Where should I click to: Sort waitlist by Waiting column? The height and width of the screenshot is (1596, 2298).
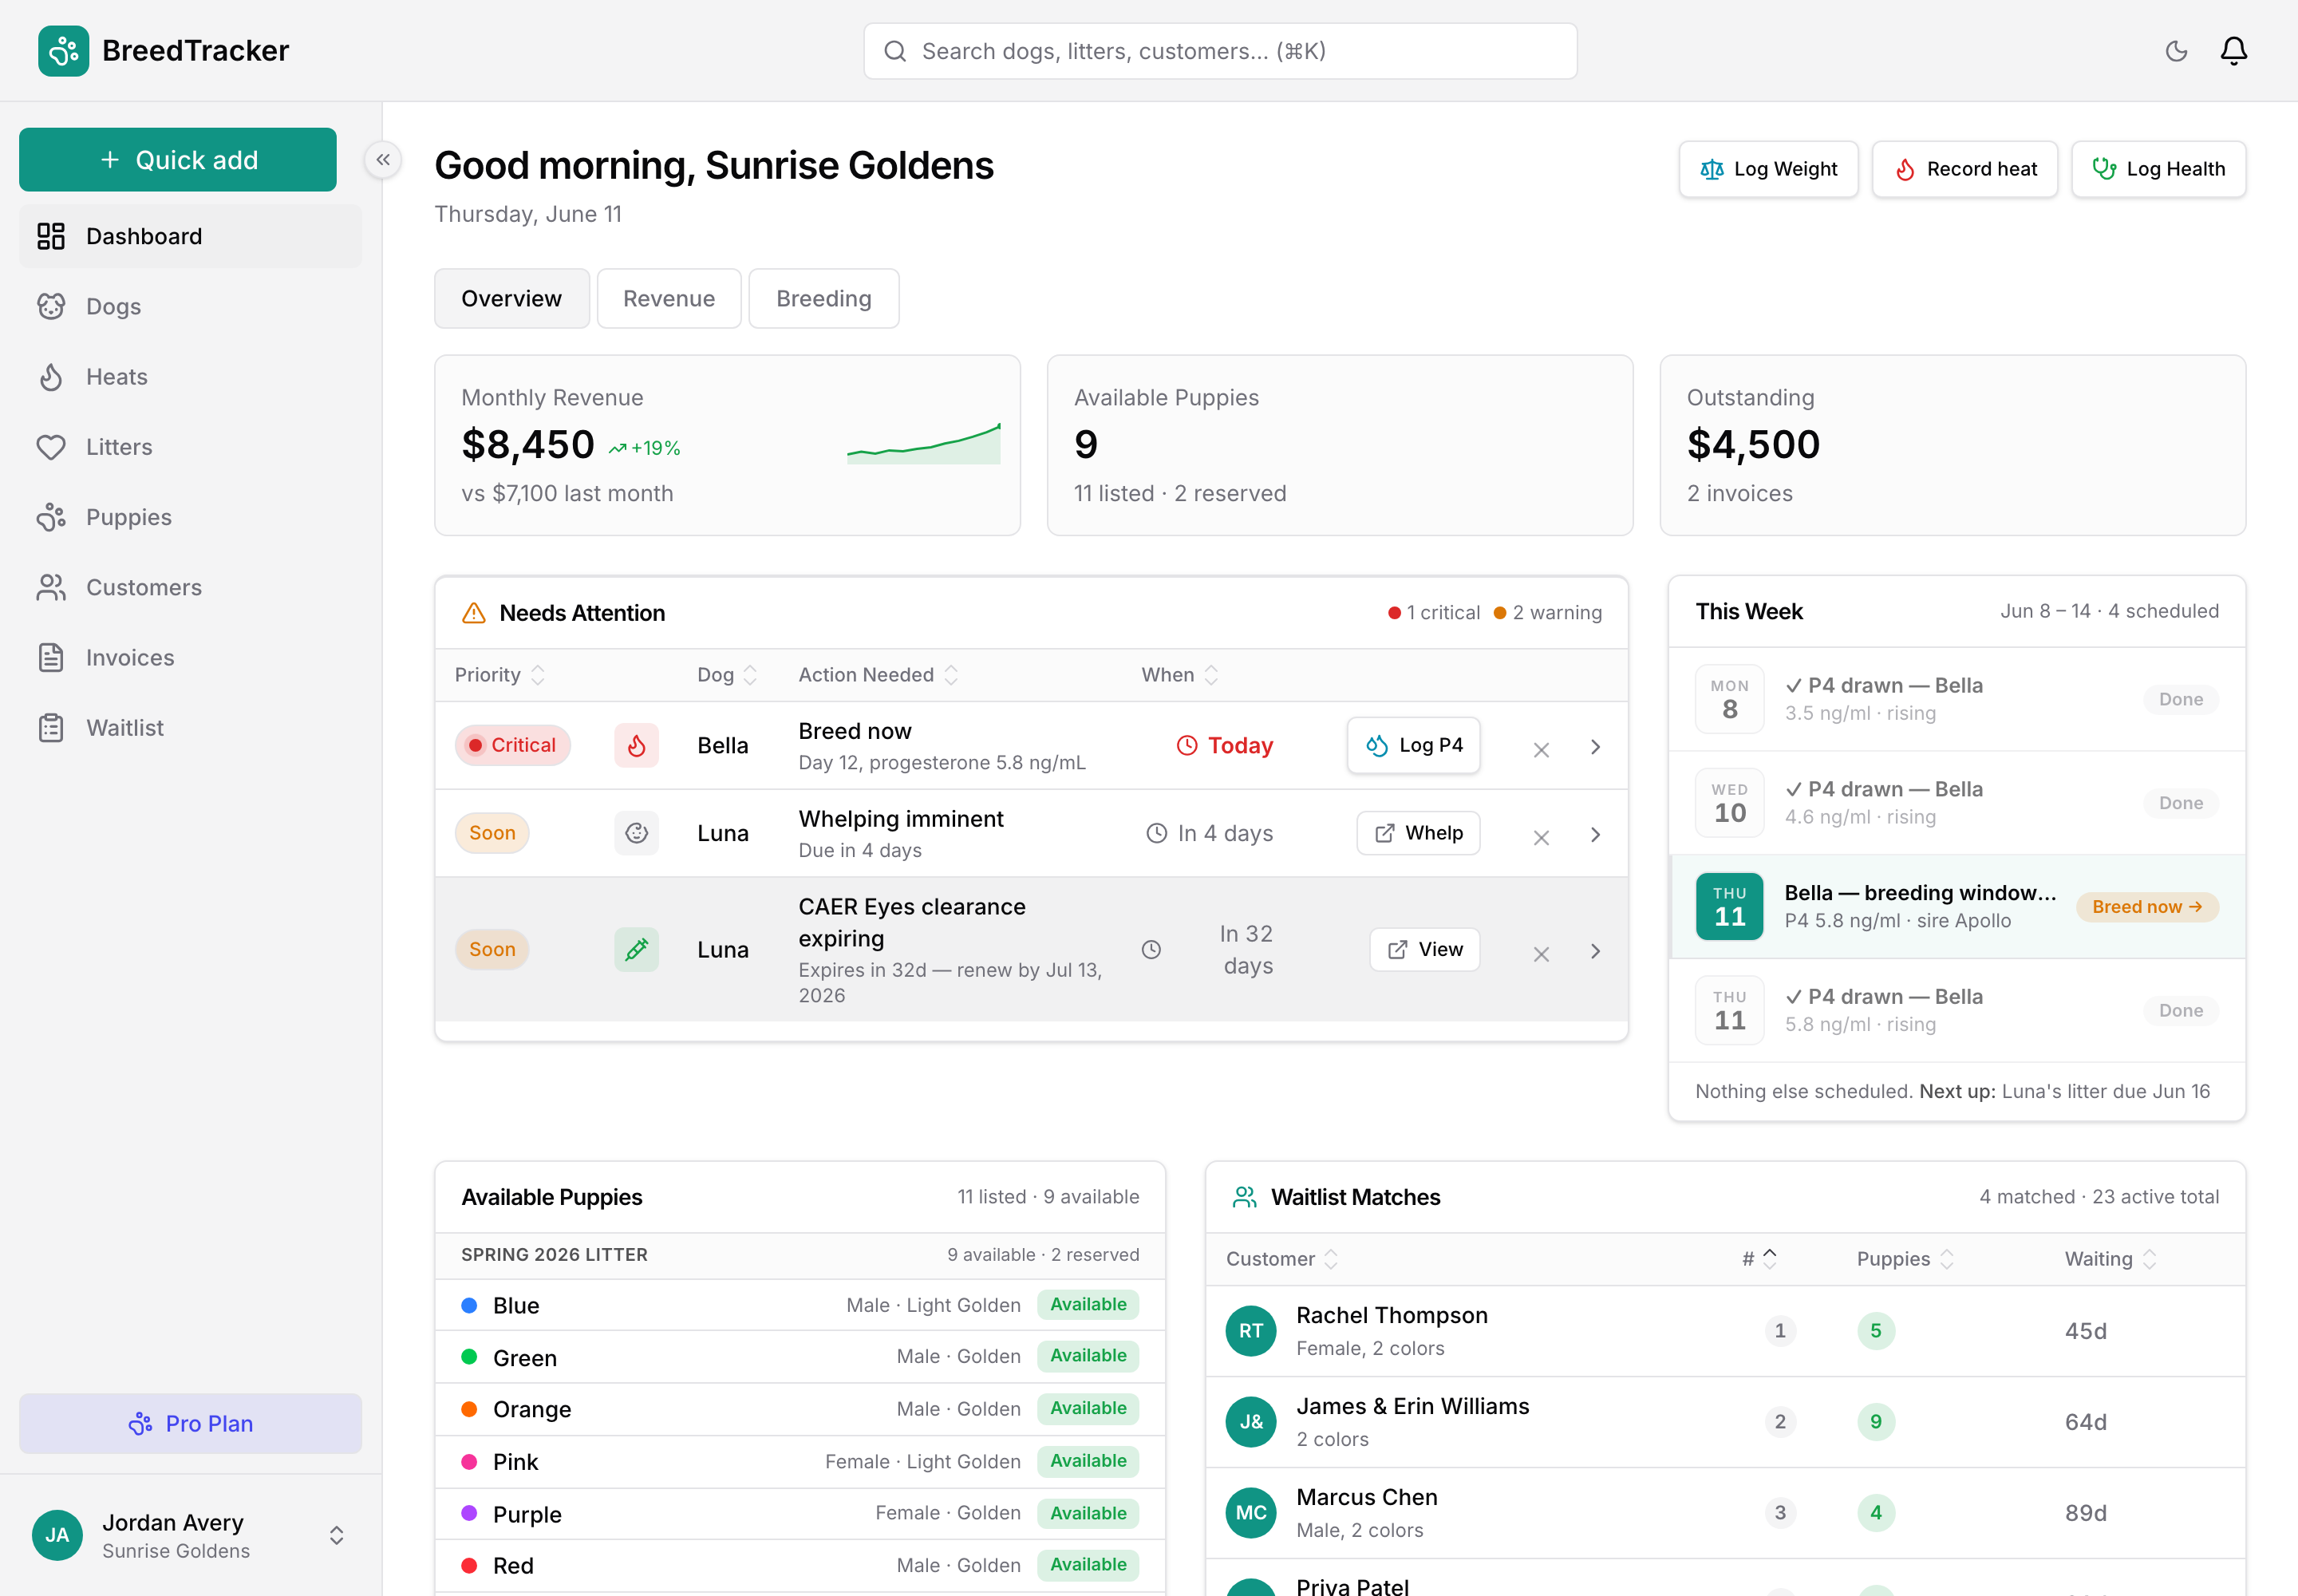2110,1259
